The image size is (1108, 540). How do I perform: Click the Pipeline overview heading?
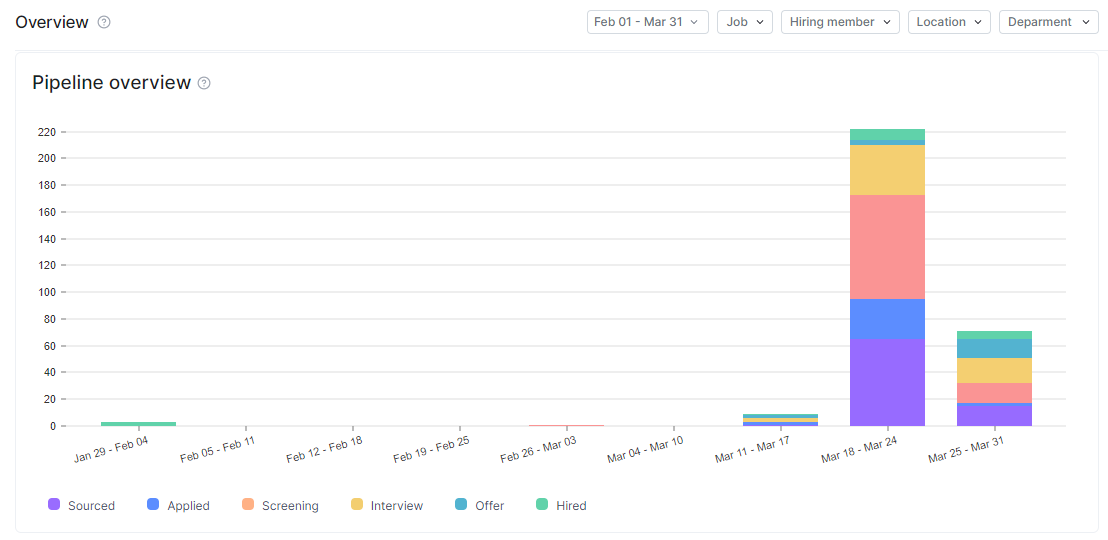tap(112, 83)
